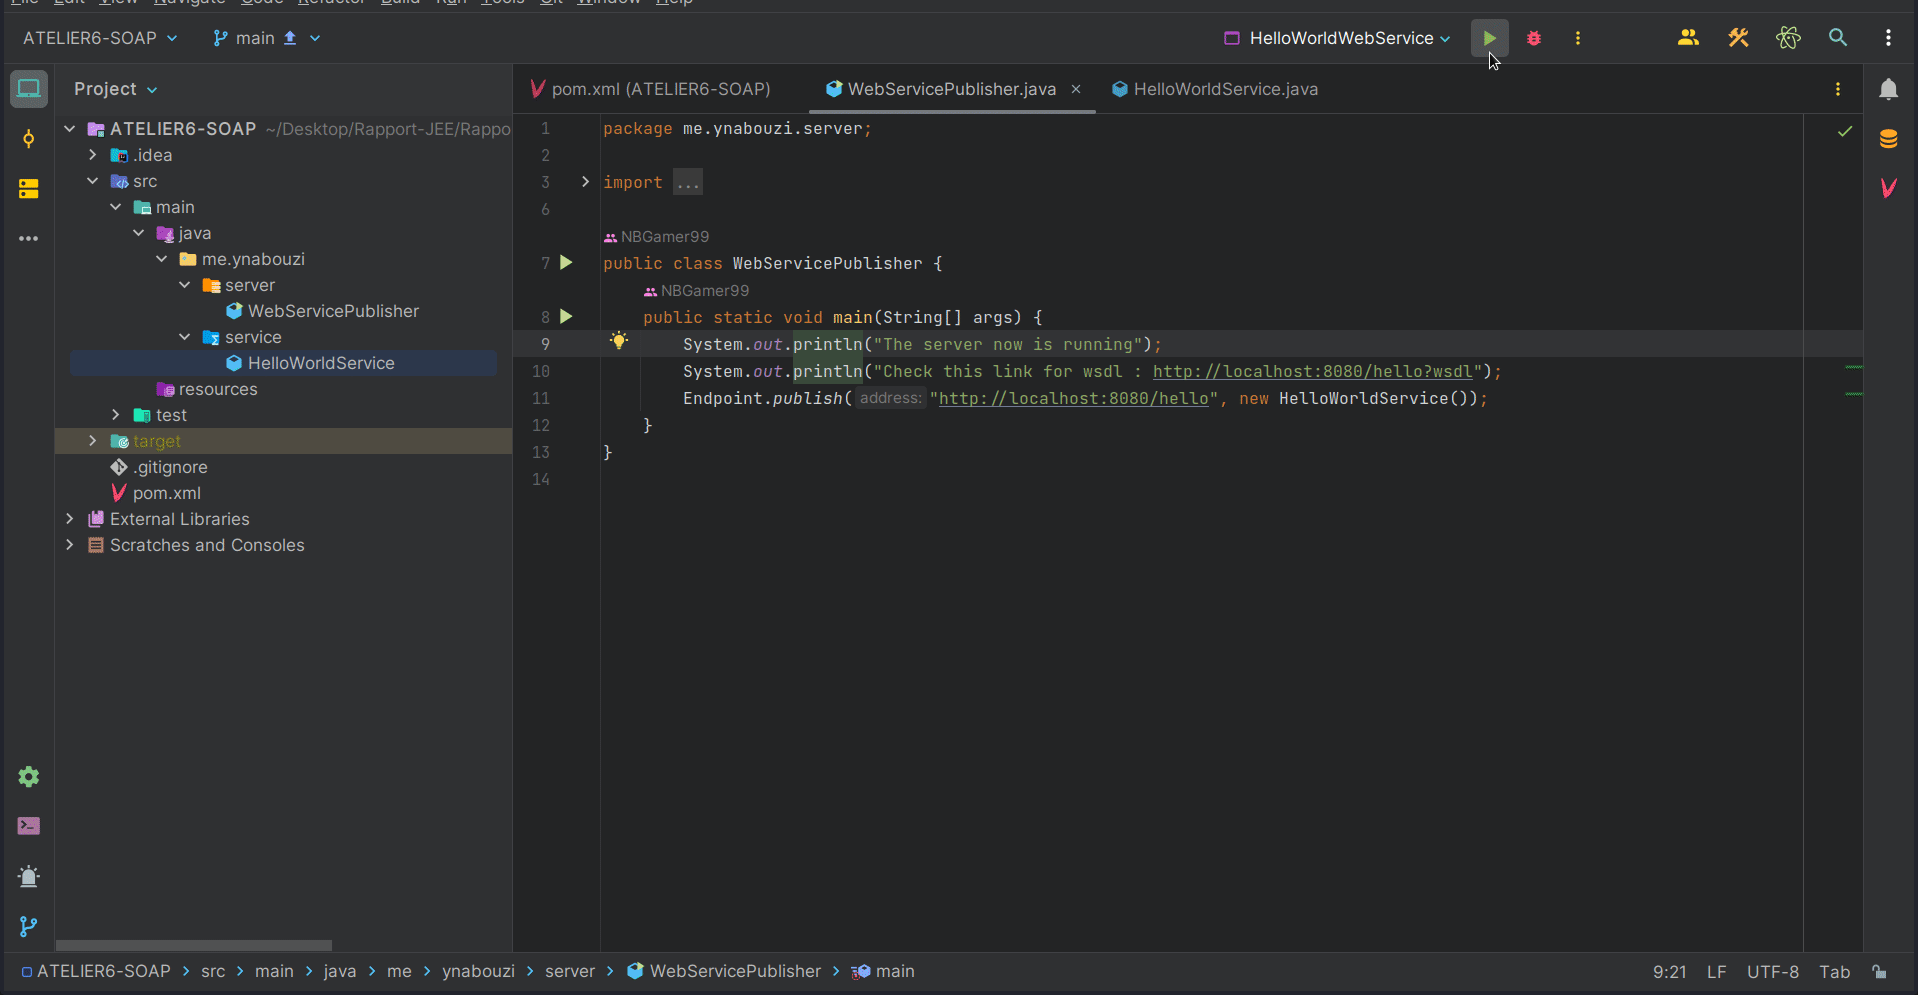Open the Git branches tool window

(x=29, y=927)
